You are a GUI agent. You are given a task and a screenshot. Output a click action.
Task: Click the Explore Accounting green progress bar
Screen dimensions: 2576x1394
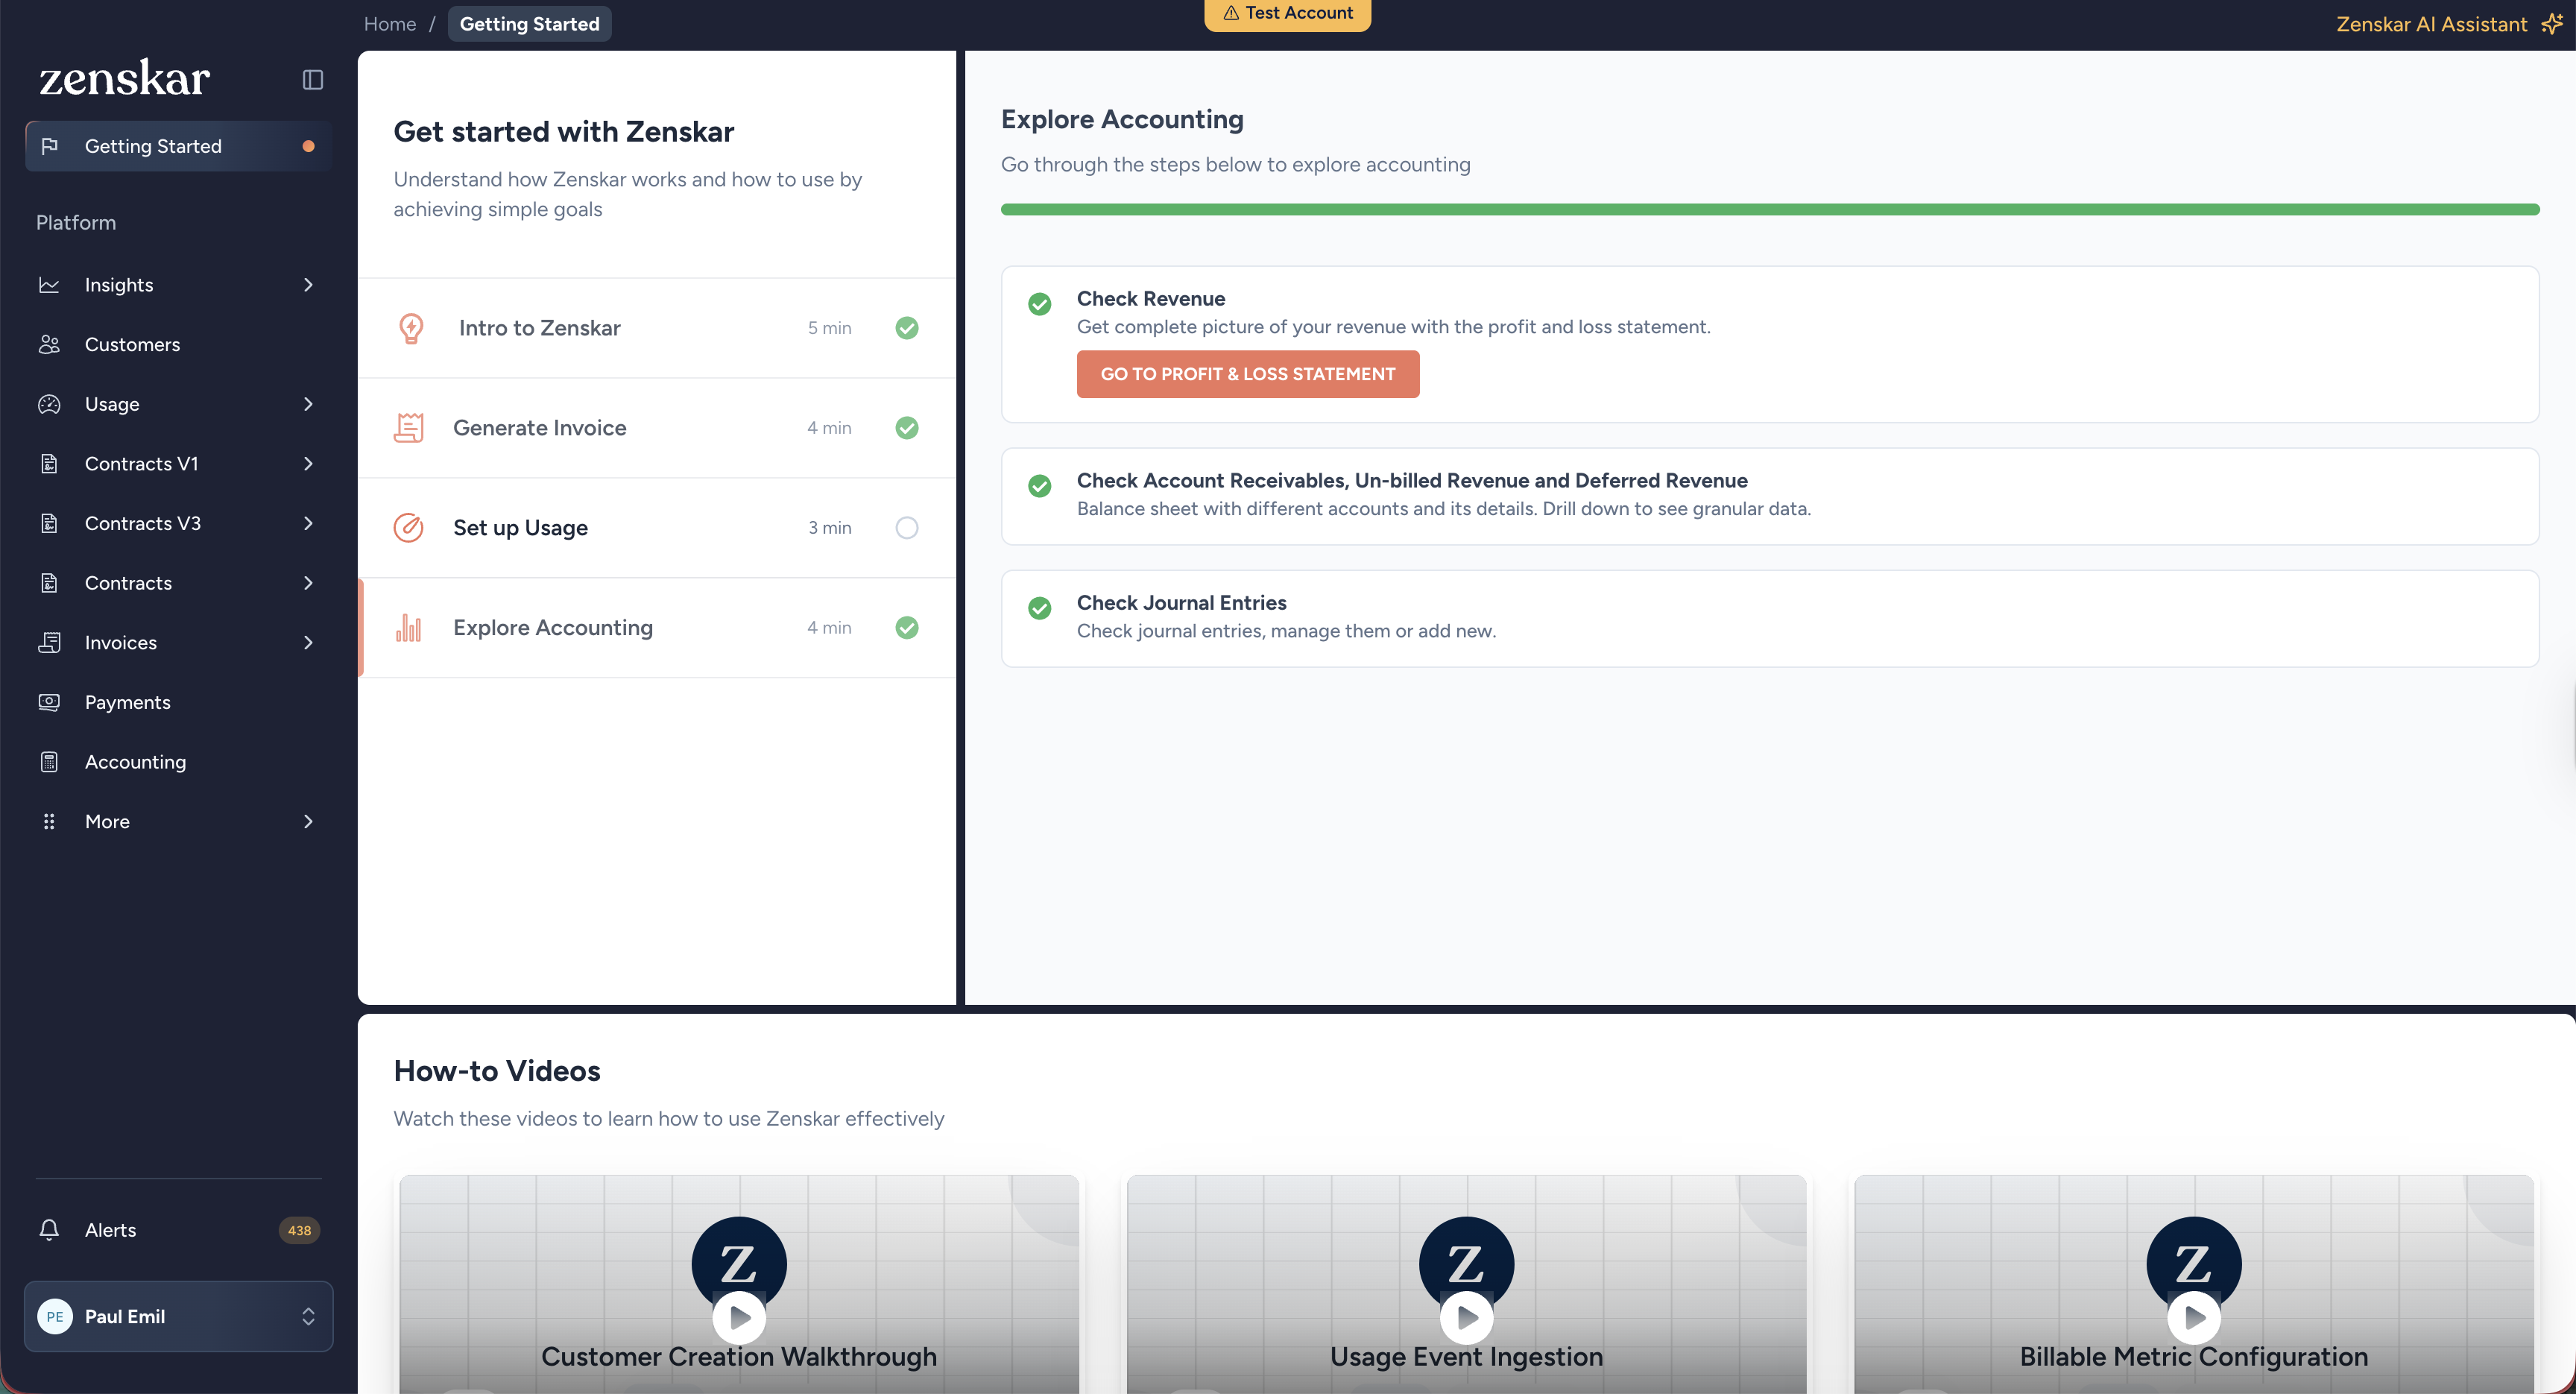(1770, 210)
